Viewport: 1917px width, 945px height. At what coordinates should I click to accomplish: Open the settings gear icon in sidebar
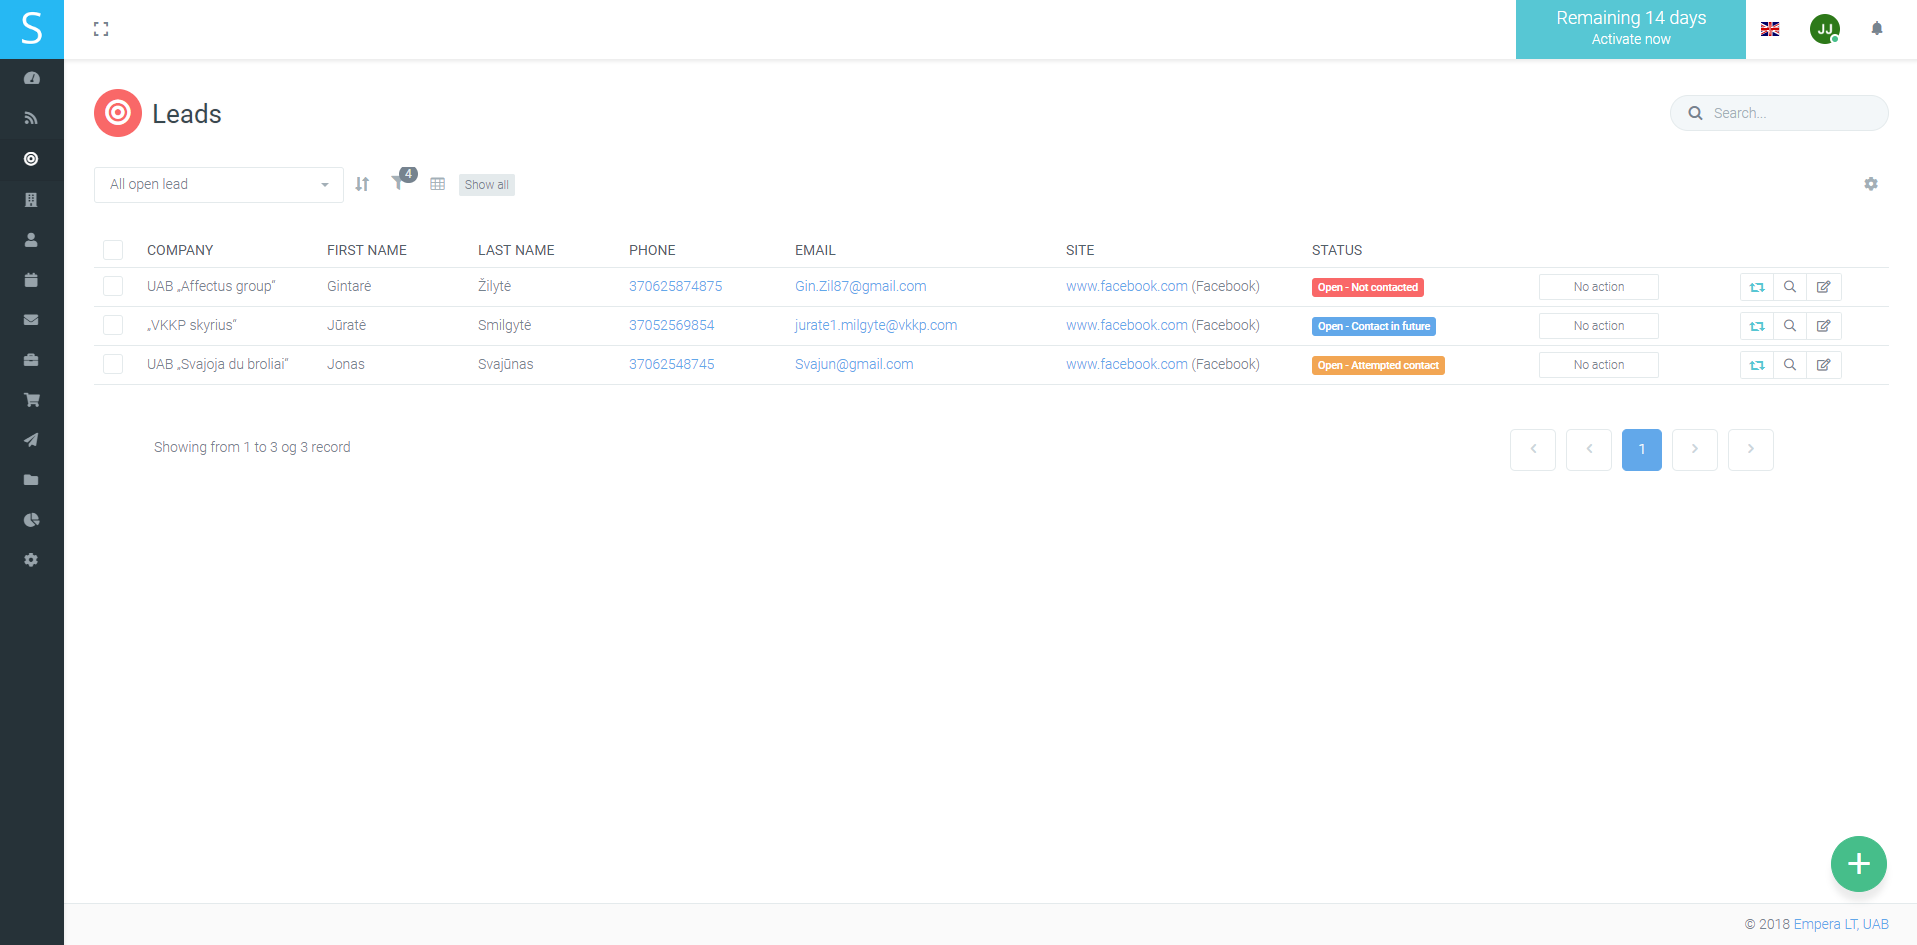click(31, 560)
